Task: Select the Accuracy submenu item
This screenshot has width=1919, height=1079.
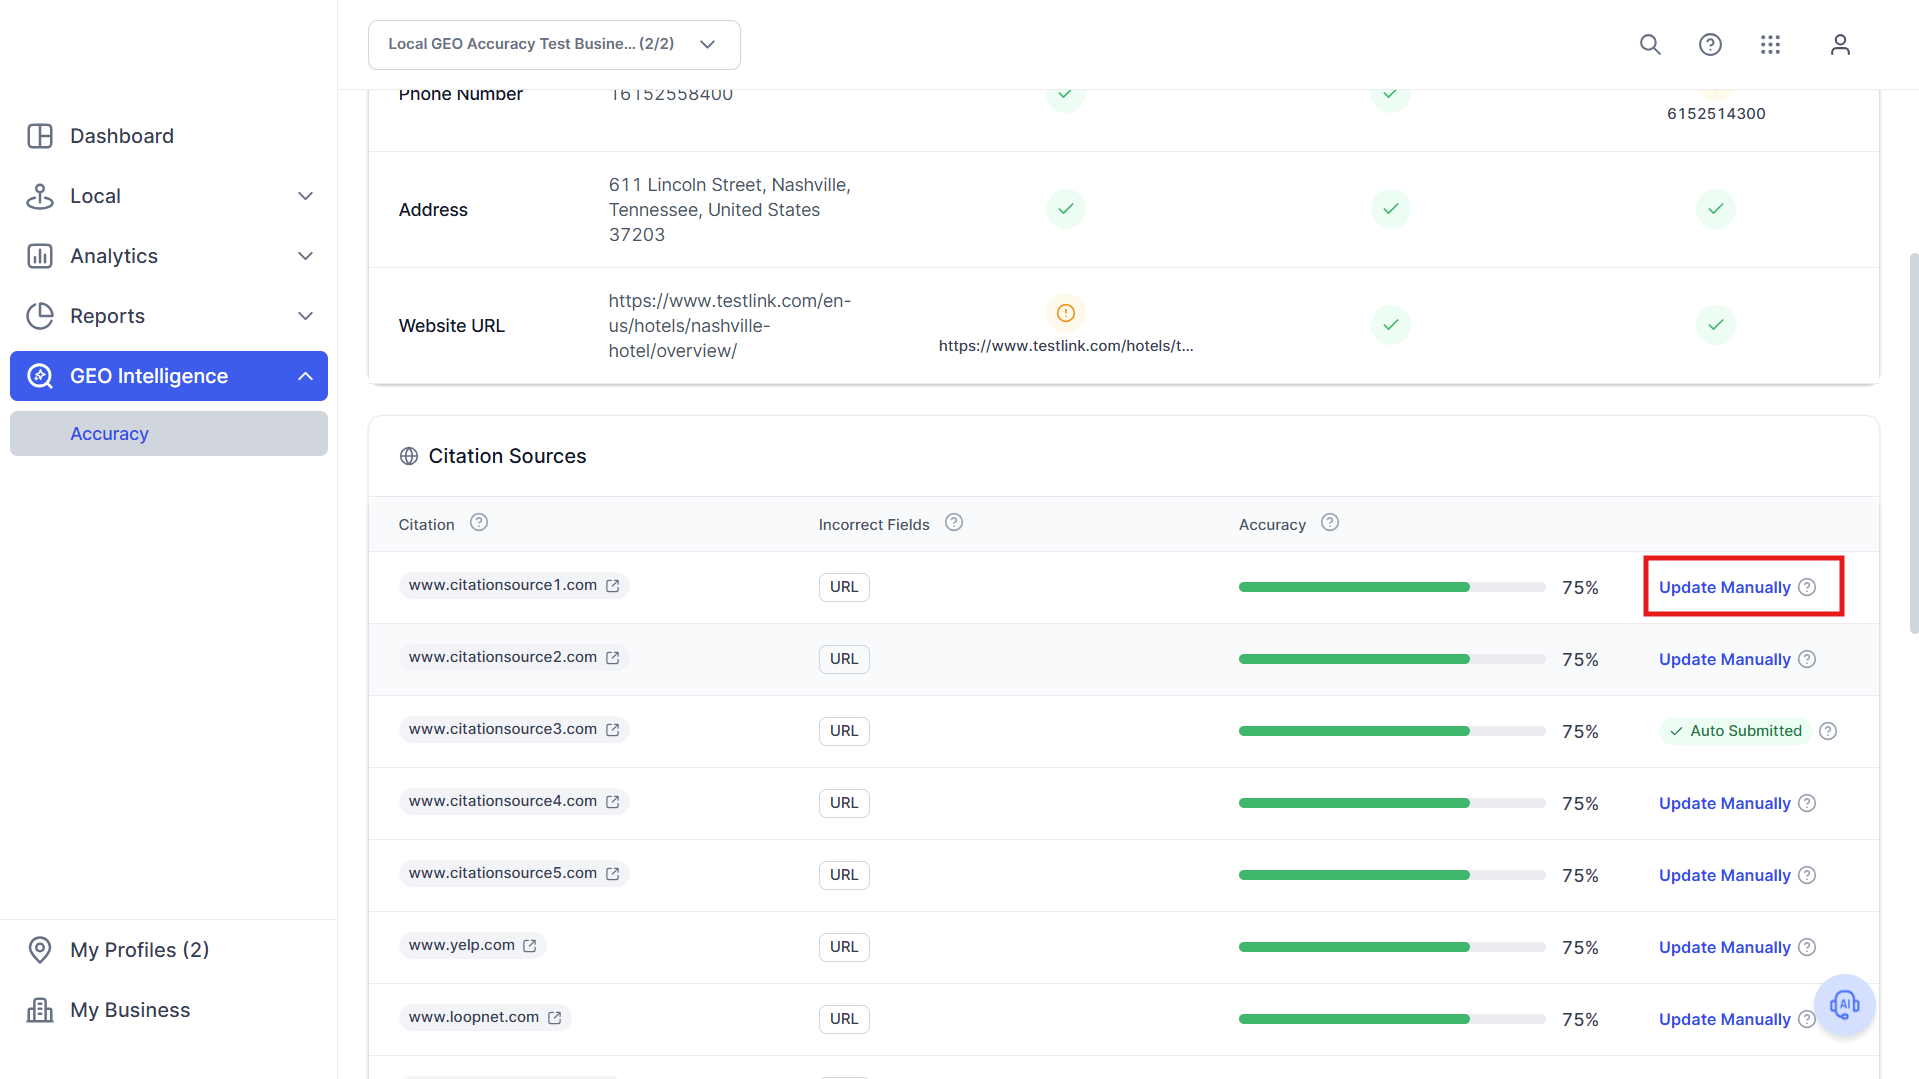Action: [169, 434]
